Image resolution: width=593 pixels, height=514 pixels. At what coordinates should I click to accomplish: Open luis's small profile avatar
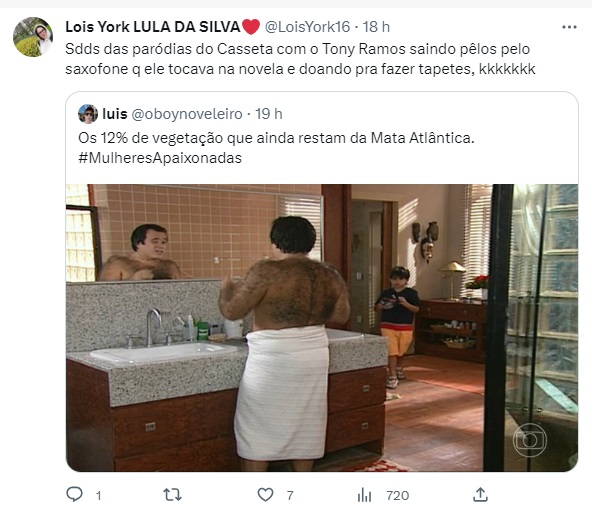[x=88, y=114]
